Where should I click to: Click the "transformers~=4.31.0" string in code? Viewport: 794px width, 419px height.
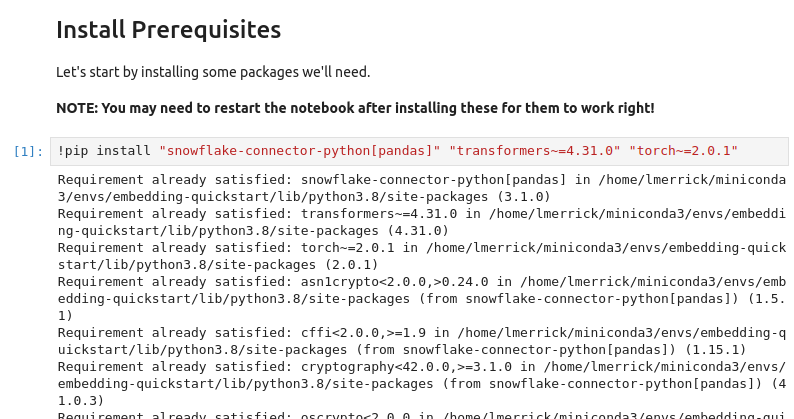tap(534, 151)
